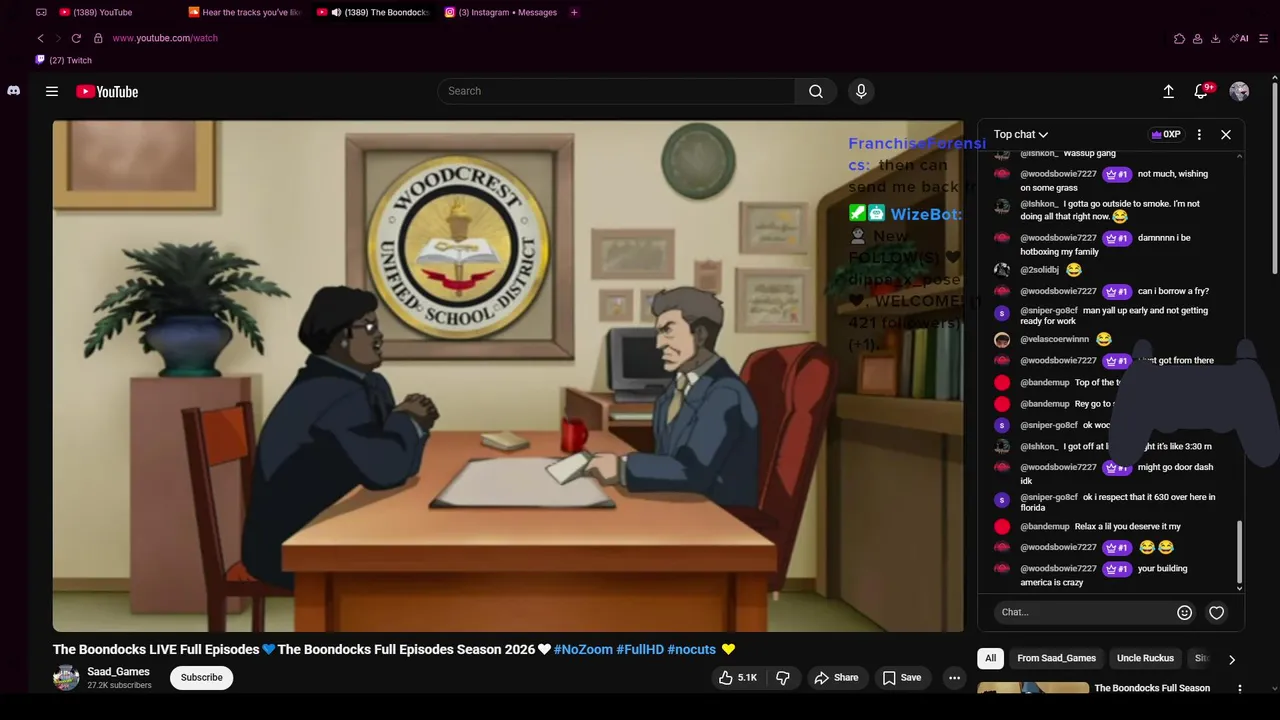The width and height of the screenshot is (1280, 720).
Task: Click "Wassup gang" chat message
Action: [1090, 153]
